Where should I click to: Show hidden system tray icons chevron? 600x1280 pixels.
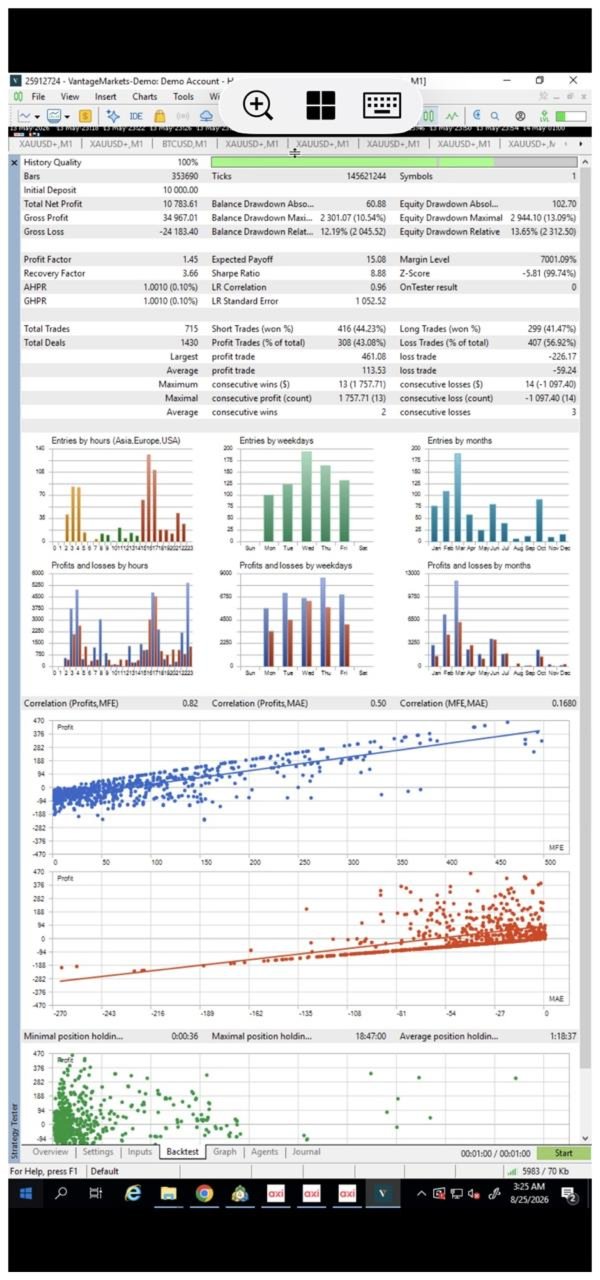pyautogui.click(x=421, y=1193)
